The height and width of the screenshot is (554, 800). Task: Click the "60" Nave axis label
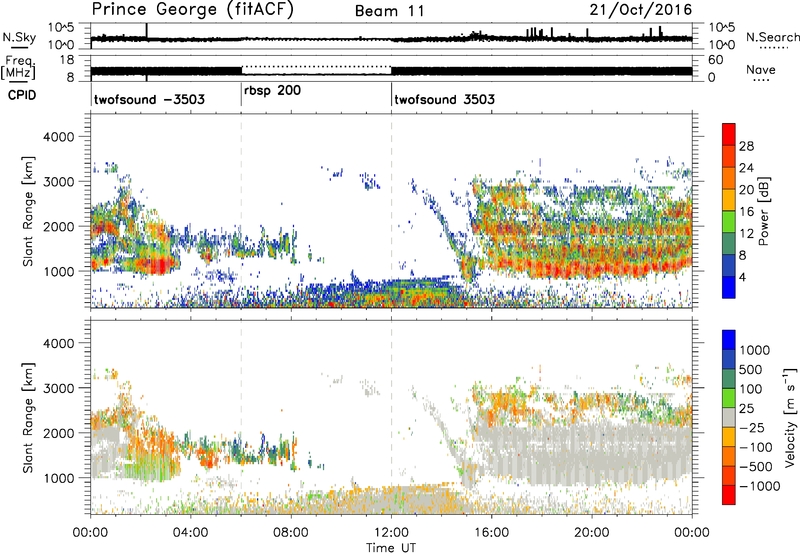pyautogui.click(x=715, y=60)
